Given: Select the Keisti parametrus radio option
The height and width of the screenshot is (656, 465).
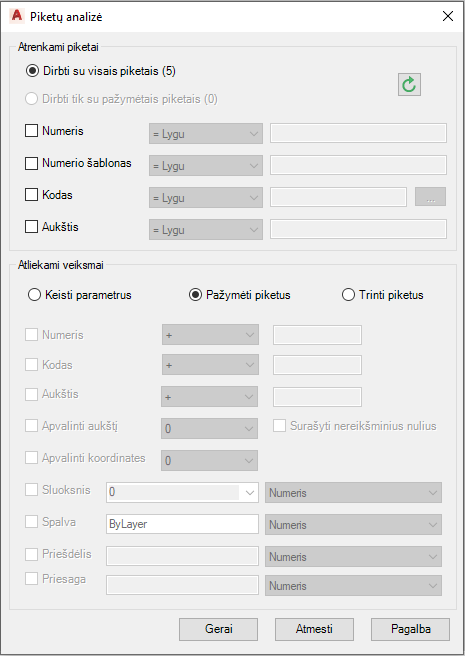Looking at the screenshot, I should [x=34, y=295].
